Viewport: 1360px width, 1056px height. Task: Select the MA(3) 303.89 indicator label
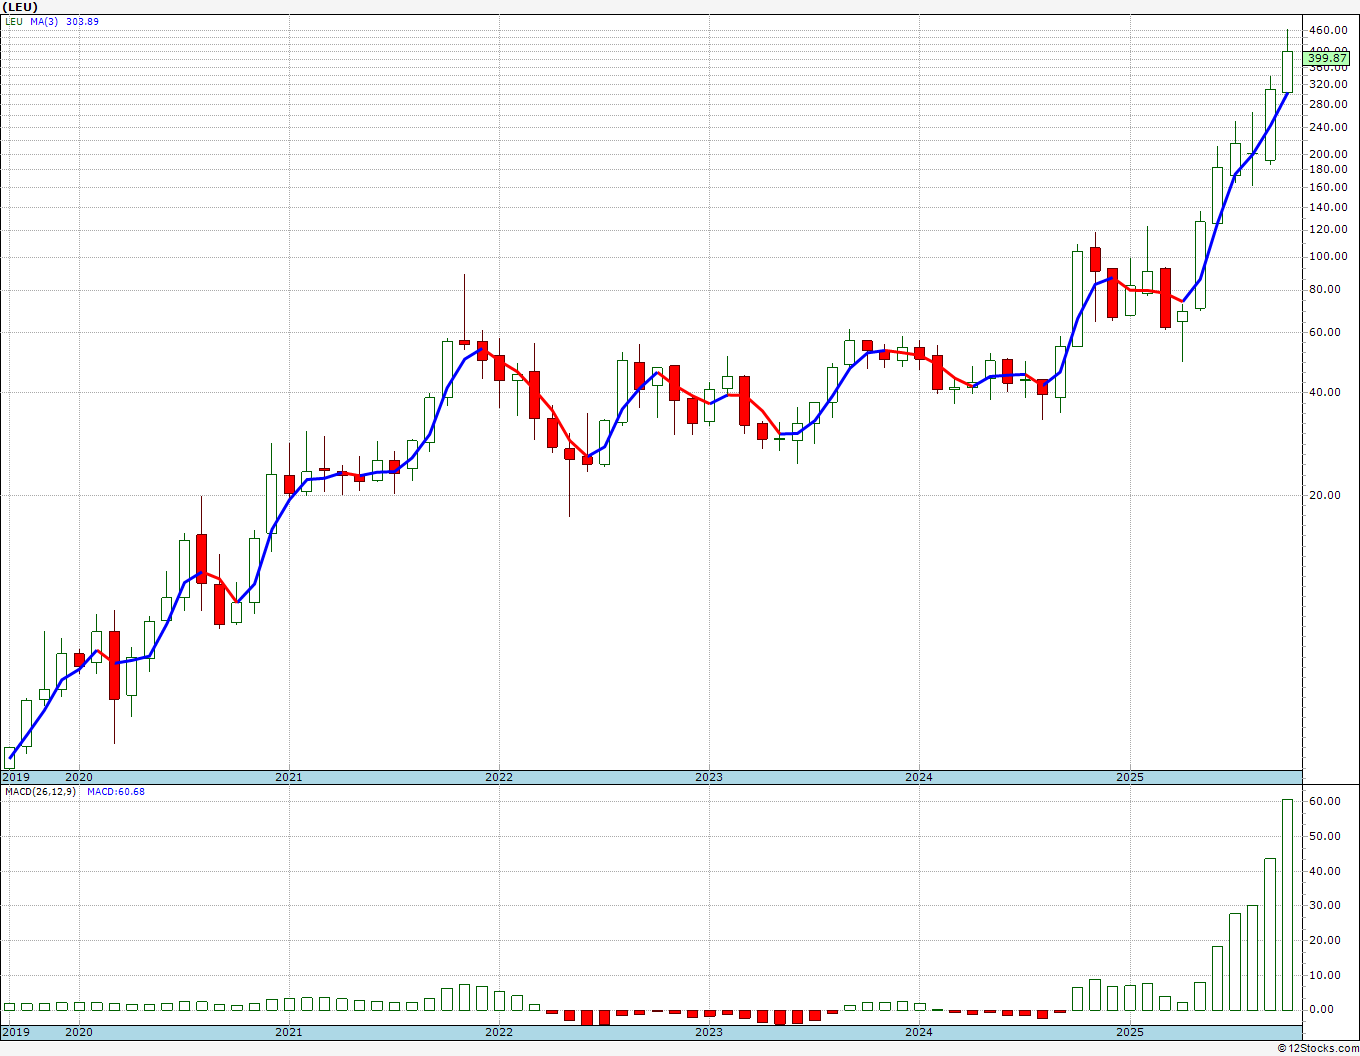tap(64, 22)
